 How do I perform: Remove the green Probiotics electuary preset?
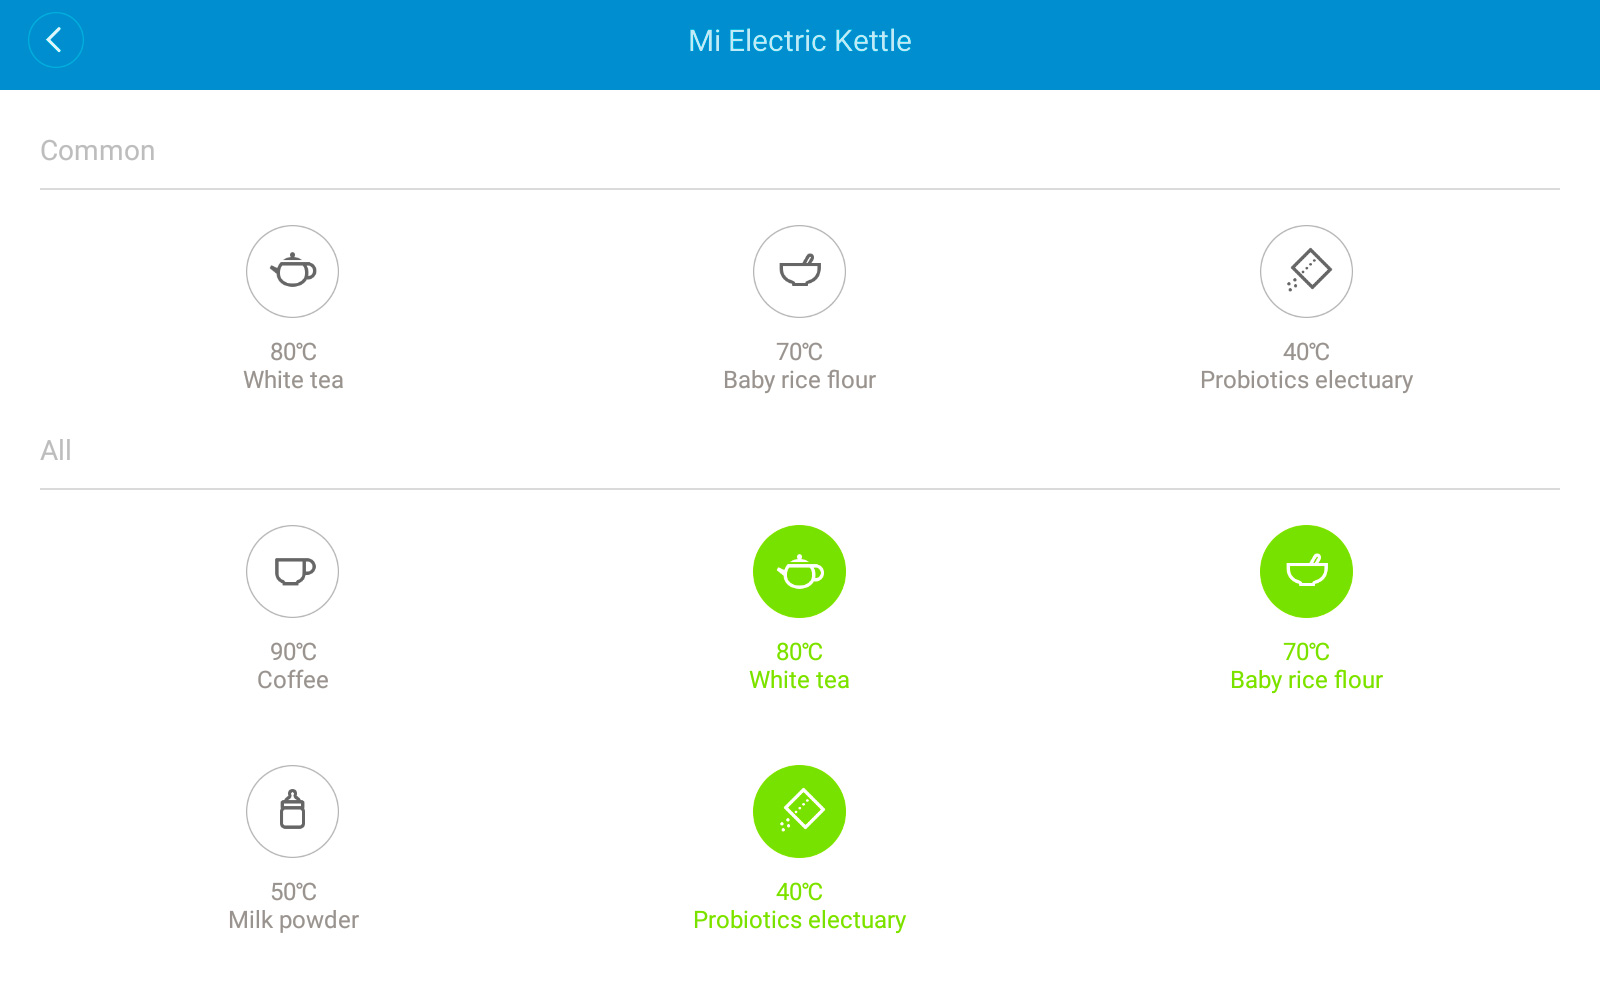pyautogui.click(x=799, y=811)
